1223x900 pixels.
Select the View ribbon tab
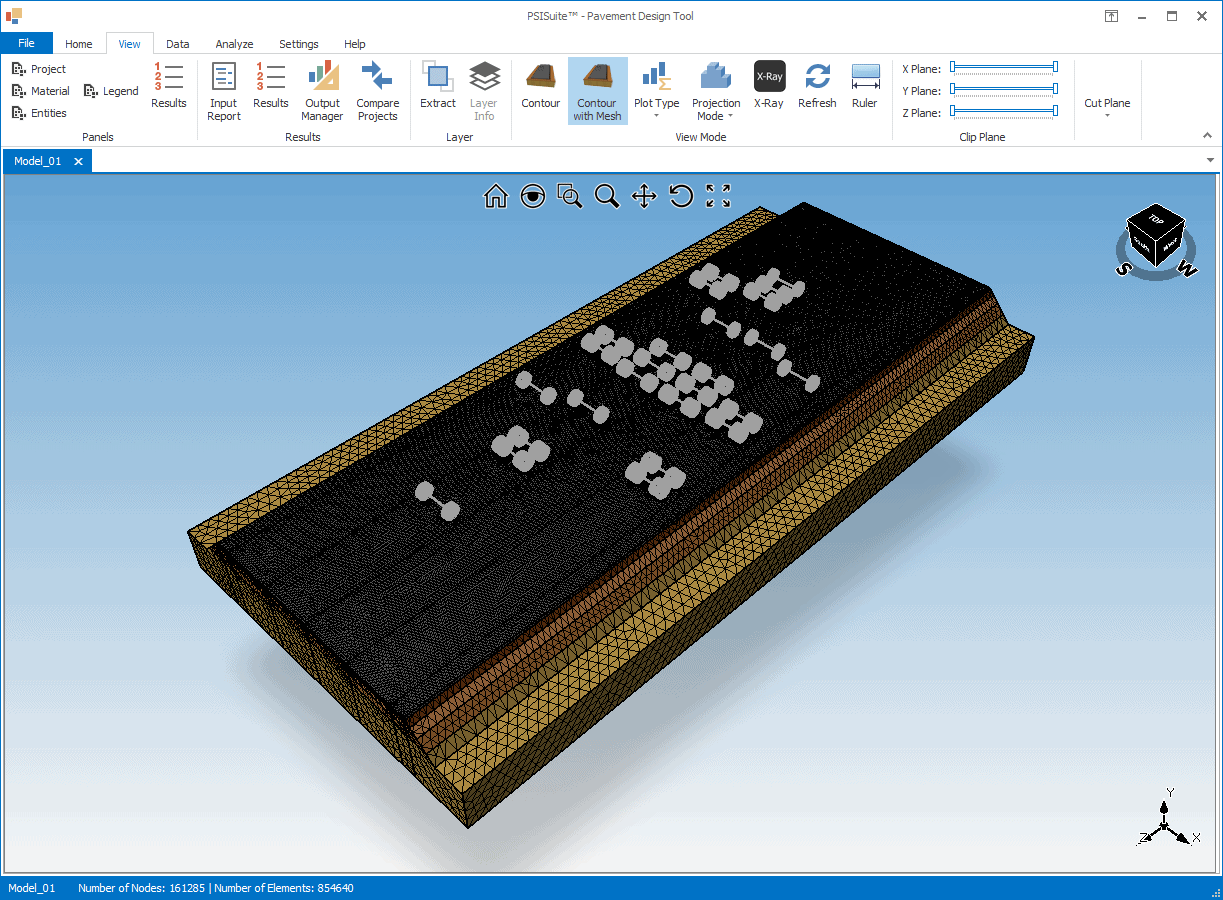pos(130,44)
